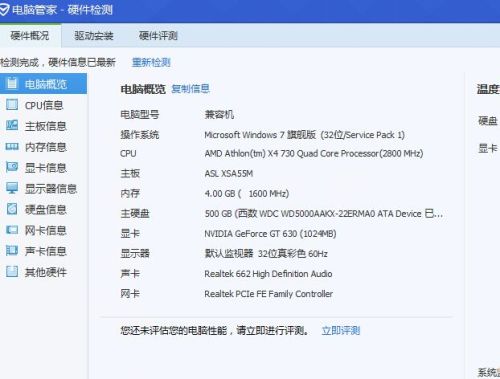500x379 pixels.
Task: Click the 4.00 GB memory value
Action: (247, 194)
